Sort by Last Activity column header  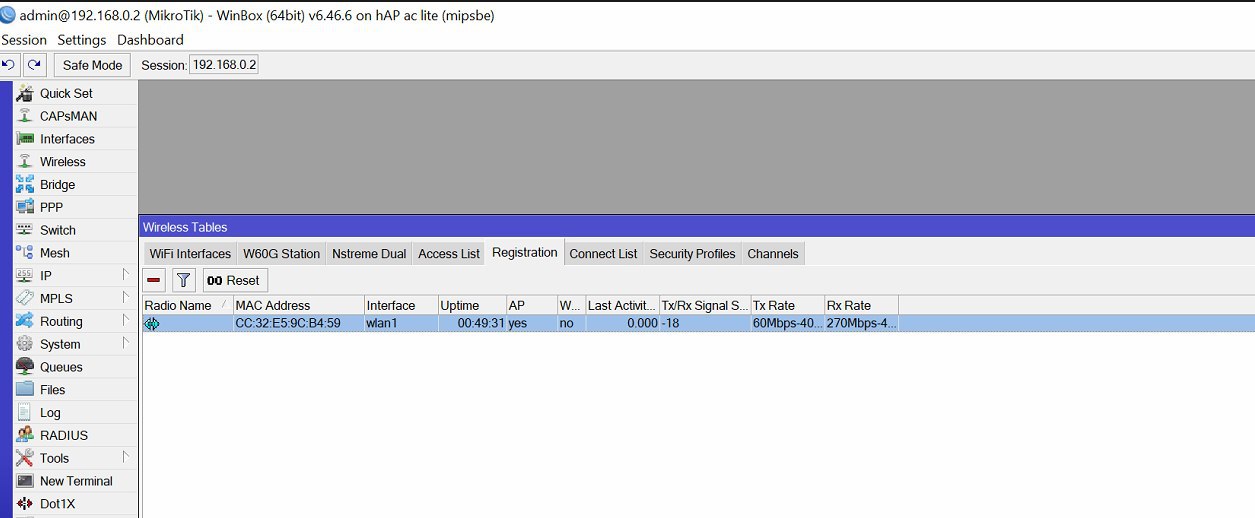click(622, 305)
